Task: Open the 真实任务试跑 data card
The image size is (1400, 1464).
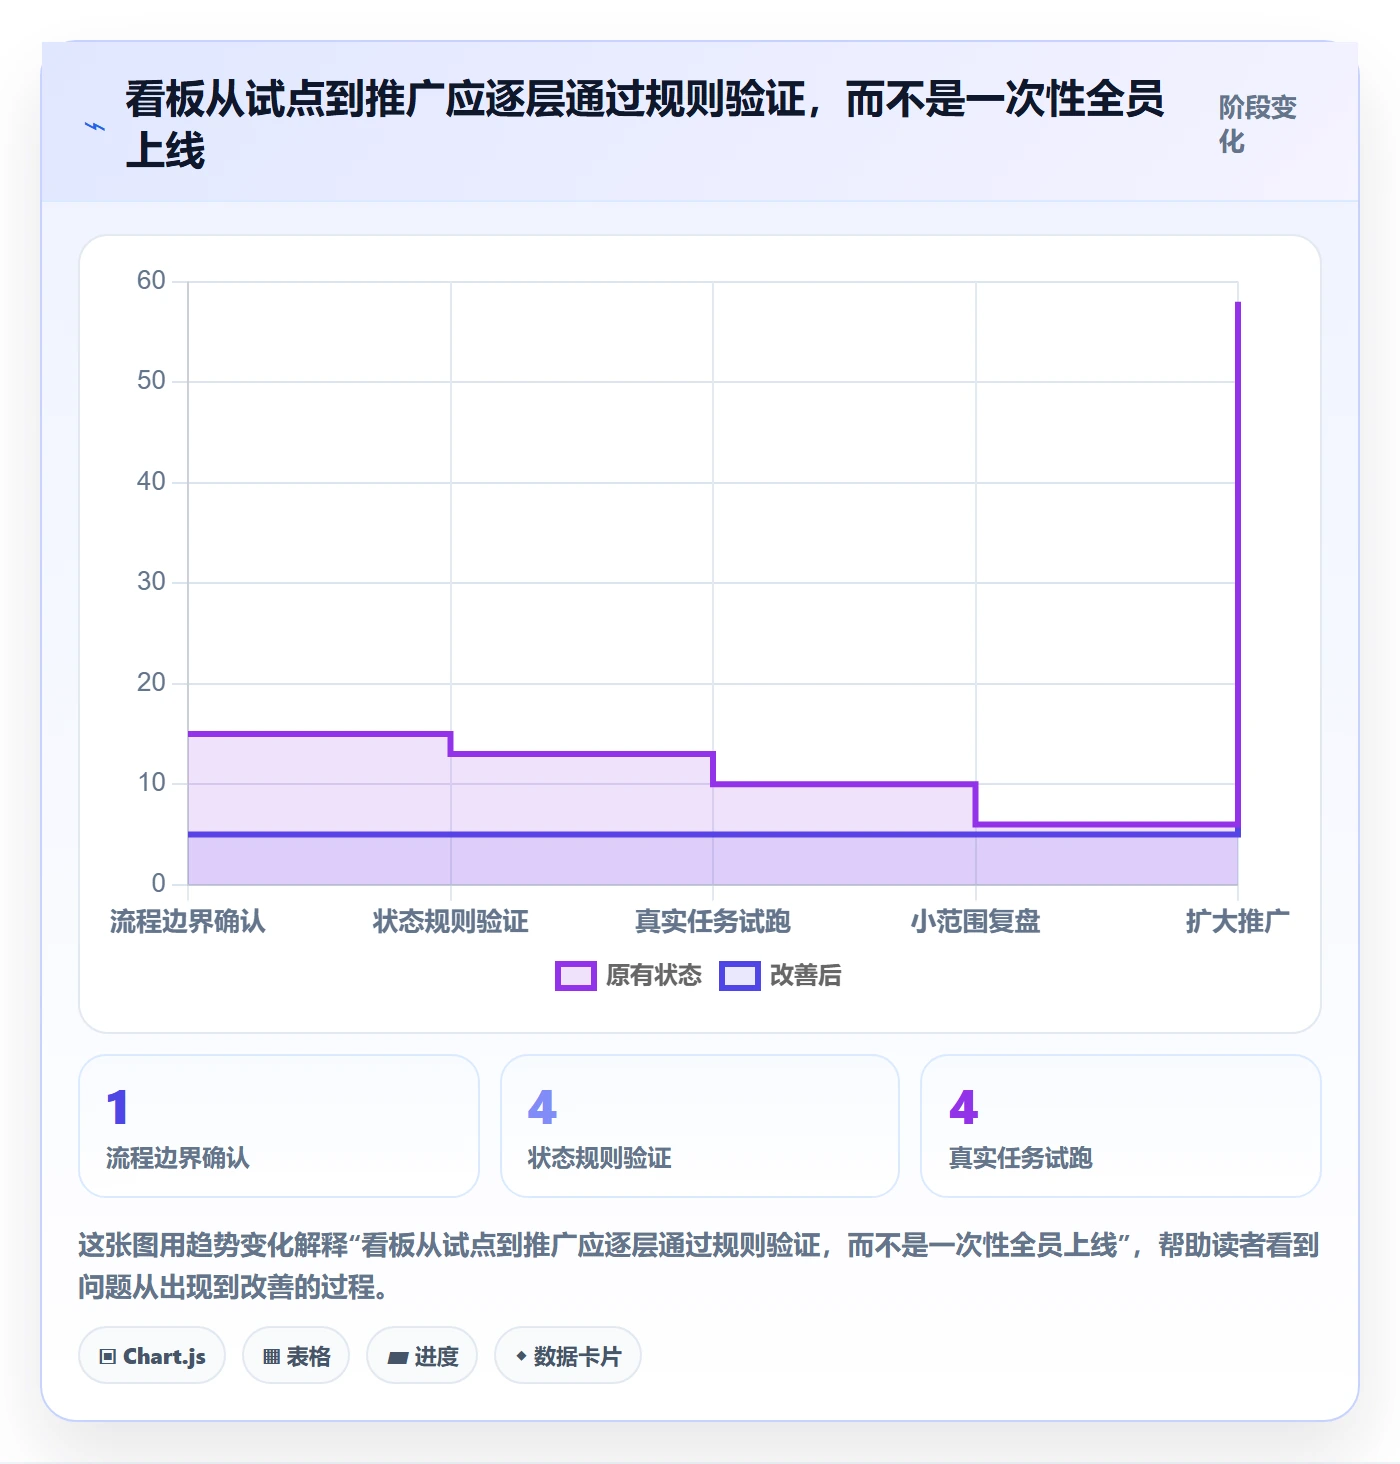Action: [x=1121, y=1126]
